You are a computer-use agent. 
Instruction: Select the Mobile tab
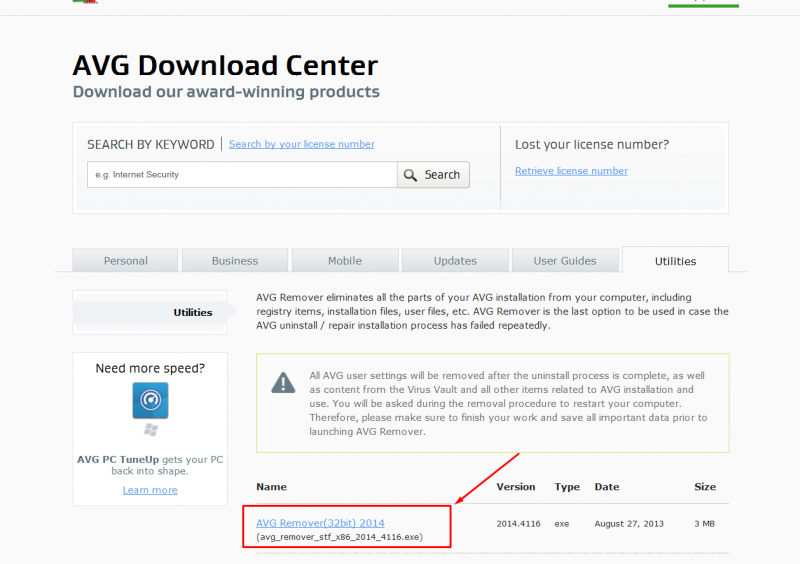coord(345,260)
